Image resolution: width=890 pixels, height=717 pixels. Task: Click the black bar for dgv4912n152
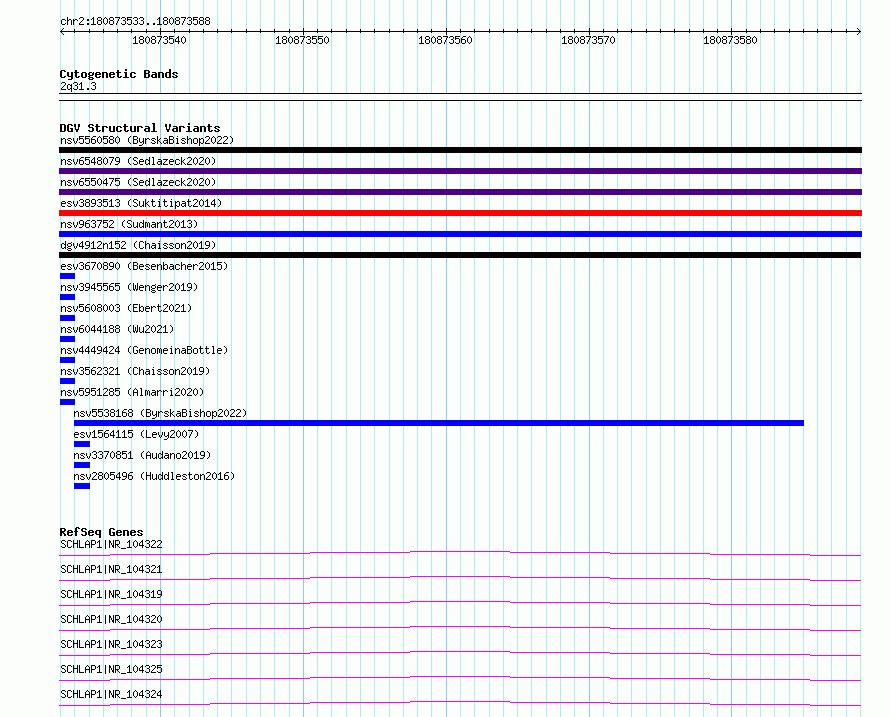(460, 255)
